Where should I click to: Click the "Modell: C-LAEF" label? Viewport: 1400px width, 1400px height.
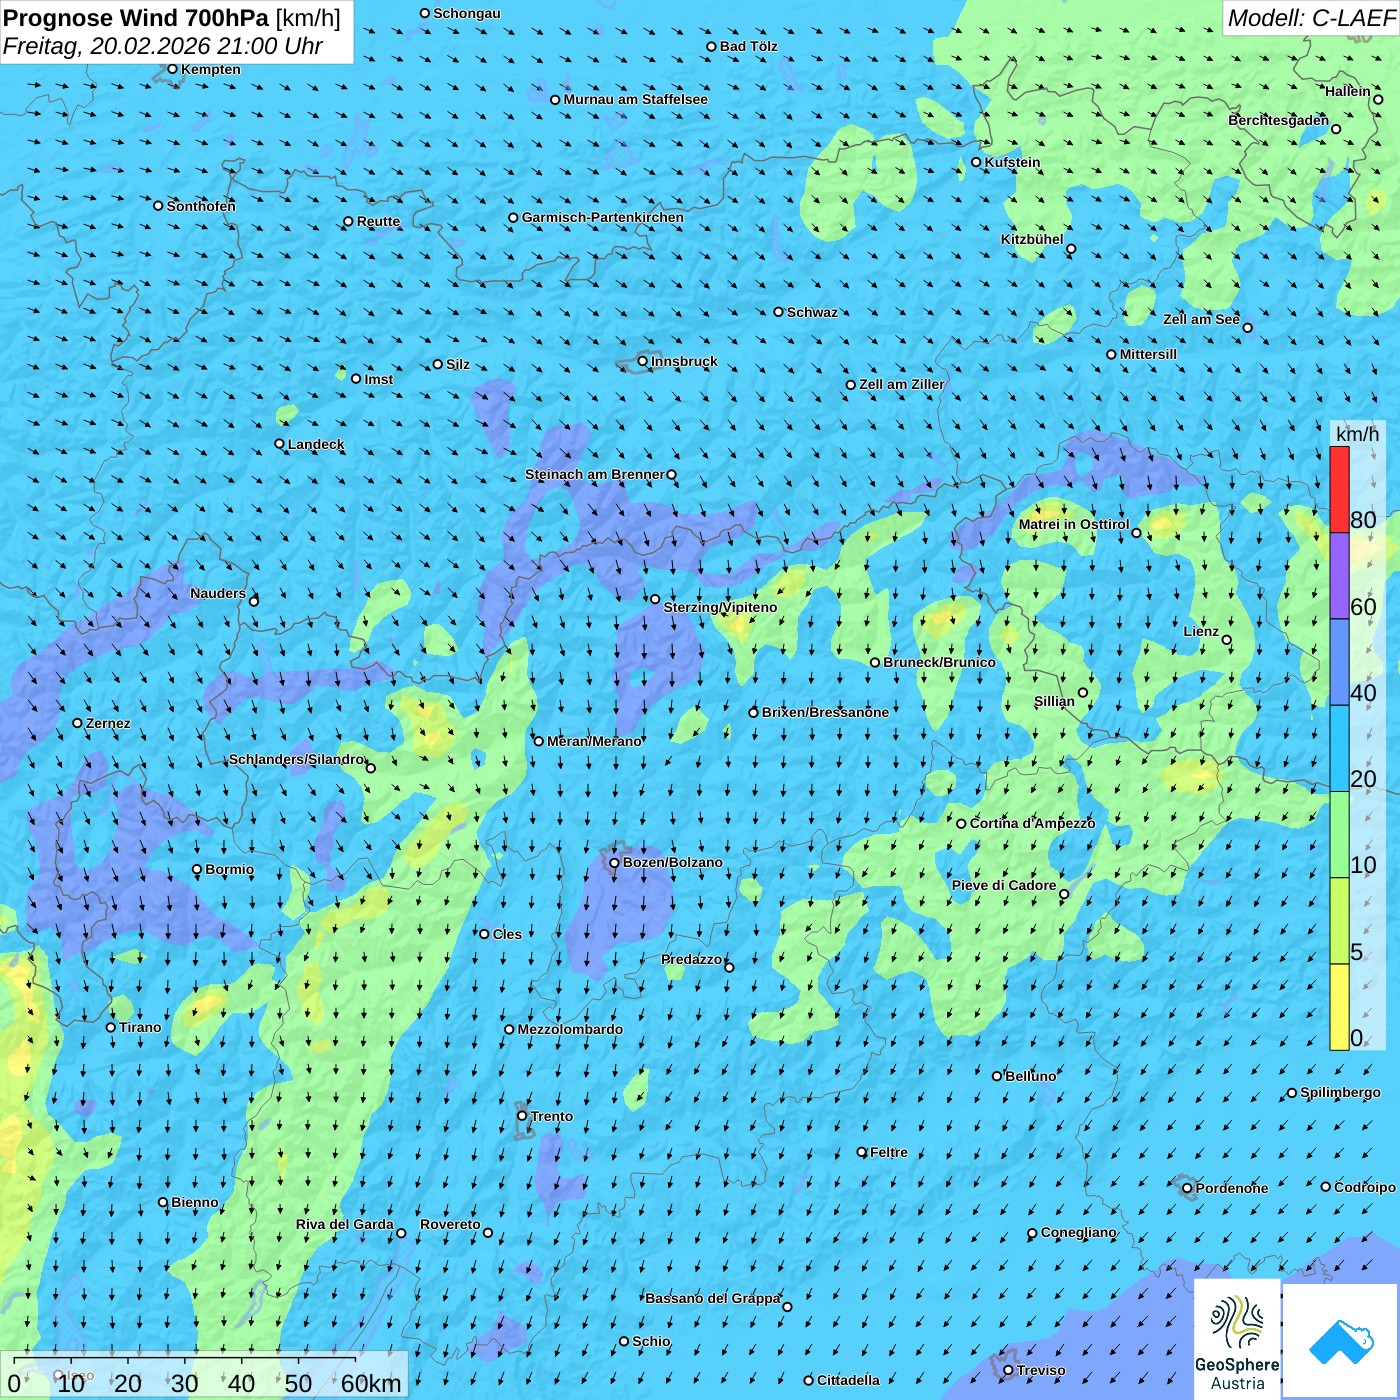click(1311, 18)
